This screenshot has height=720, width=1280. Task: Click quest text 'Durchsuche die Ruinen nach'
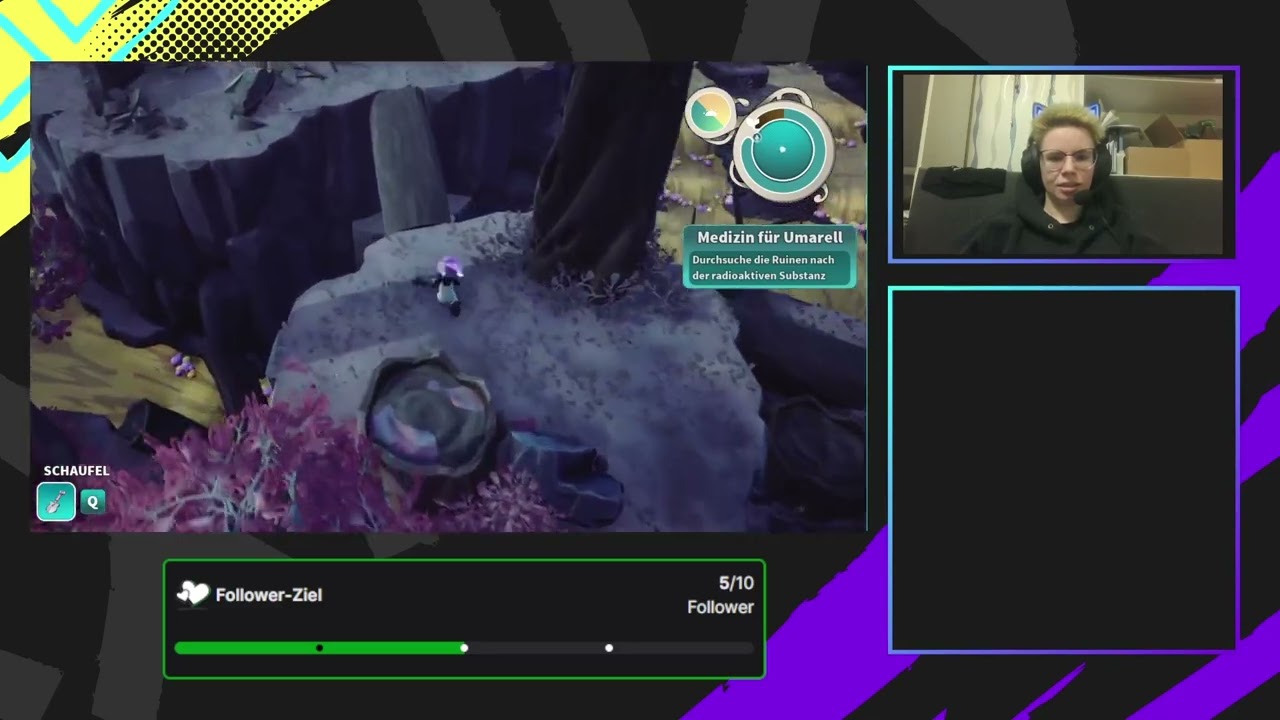click(763, 260)
